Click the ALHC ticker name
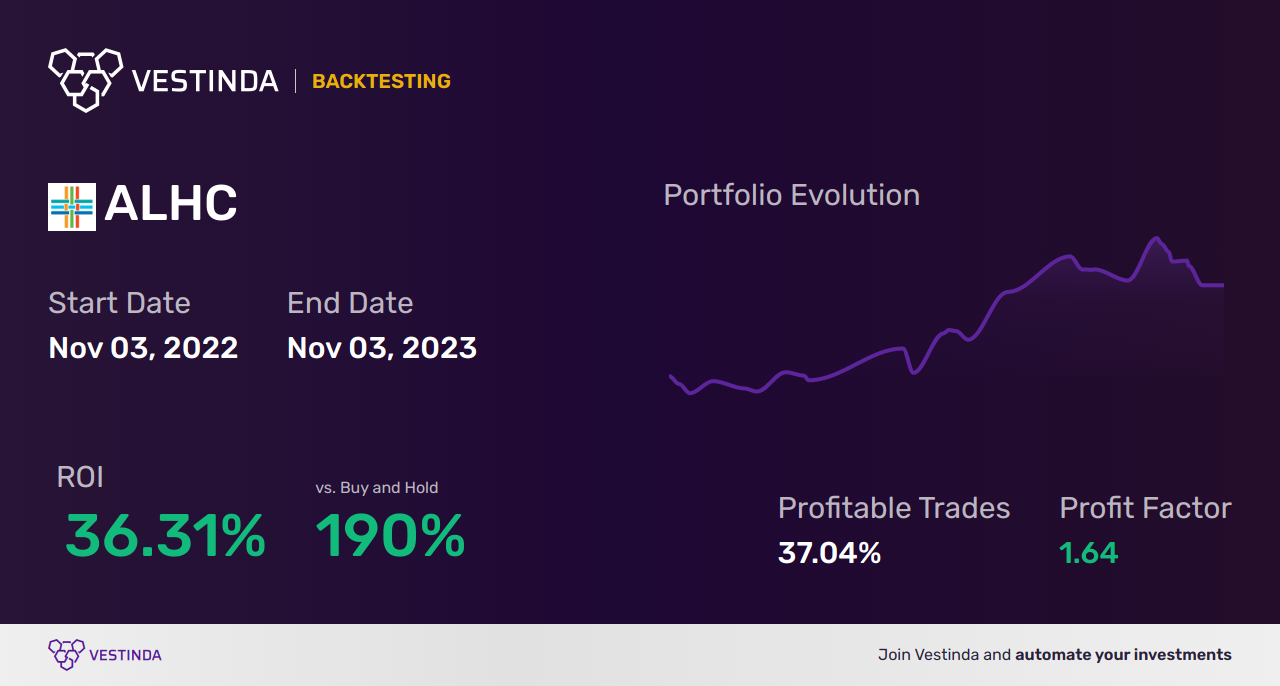The width and height of the screenshot is (1280, 686). [x=171, y=205]
